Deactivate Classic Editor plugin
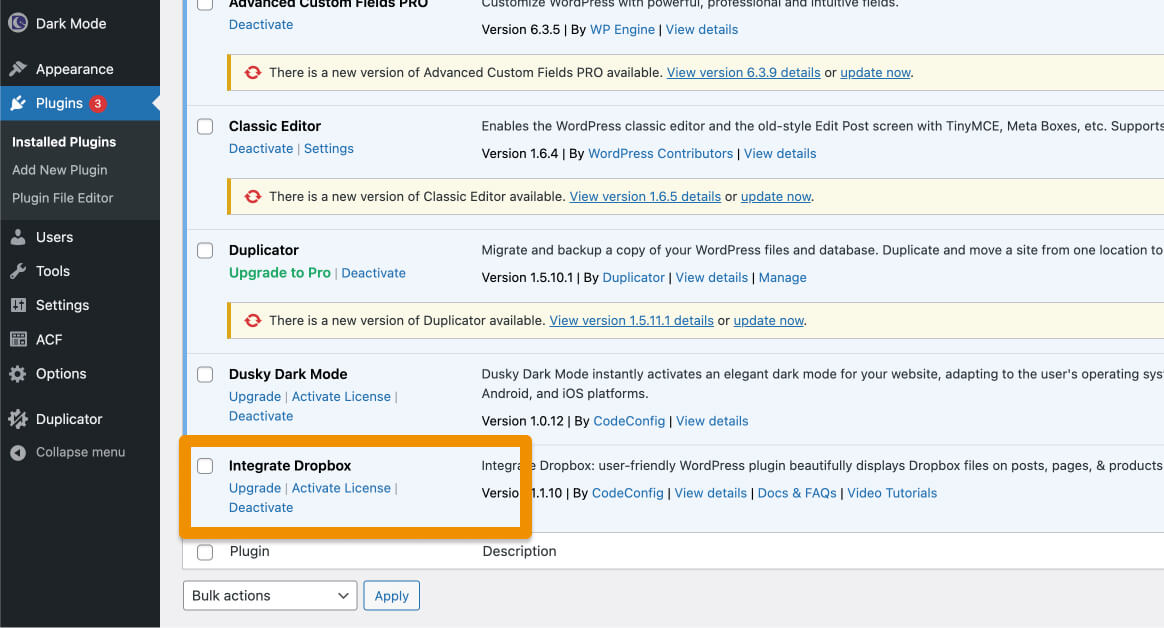The width and height of the screenshot is (1164, 628). click(x=261, y=148)
